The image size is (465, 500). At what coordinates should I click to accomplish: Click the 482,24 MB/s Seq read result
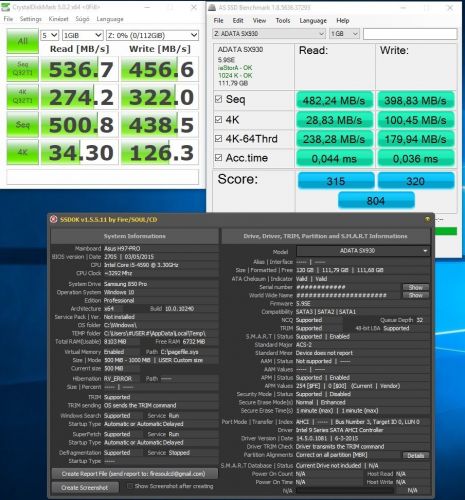334,100
